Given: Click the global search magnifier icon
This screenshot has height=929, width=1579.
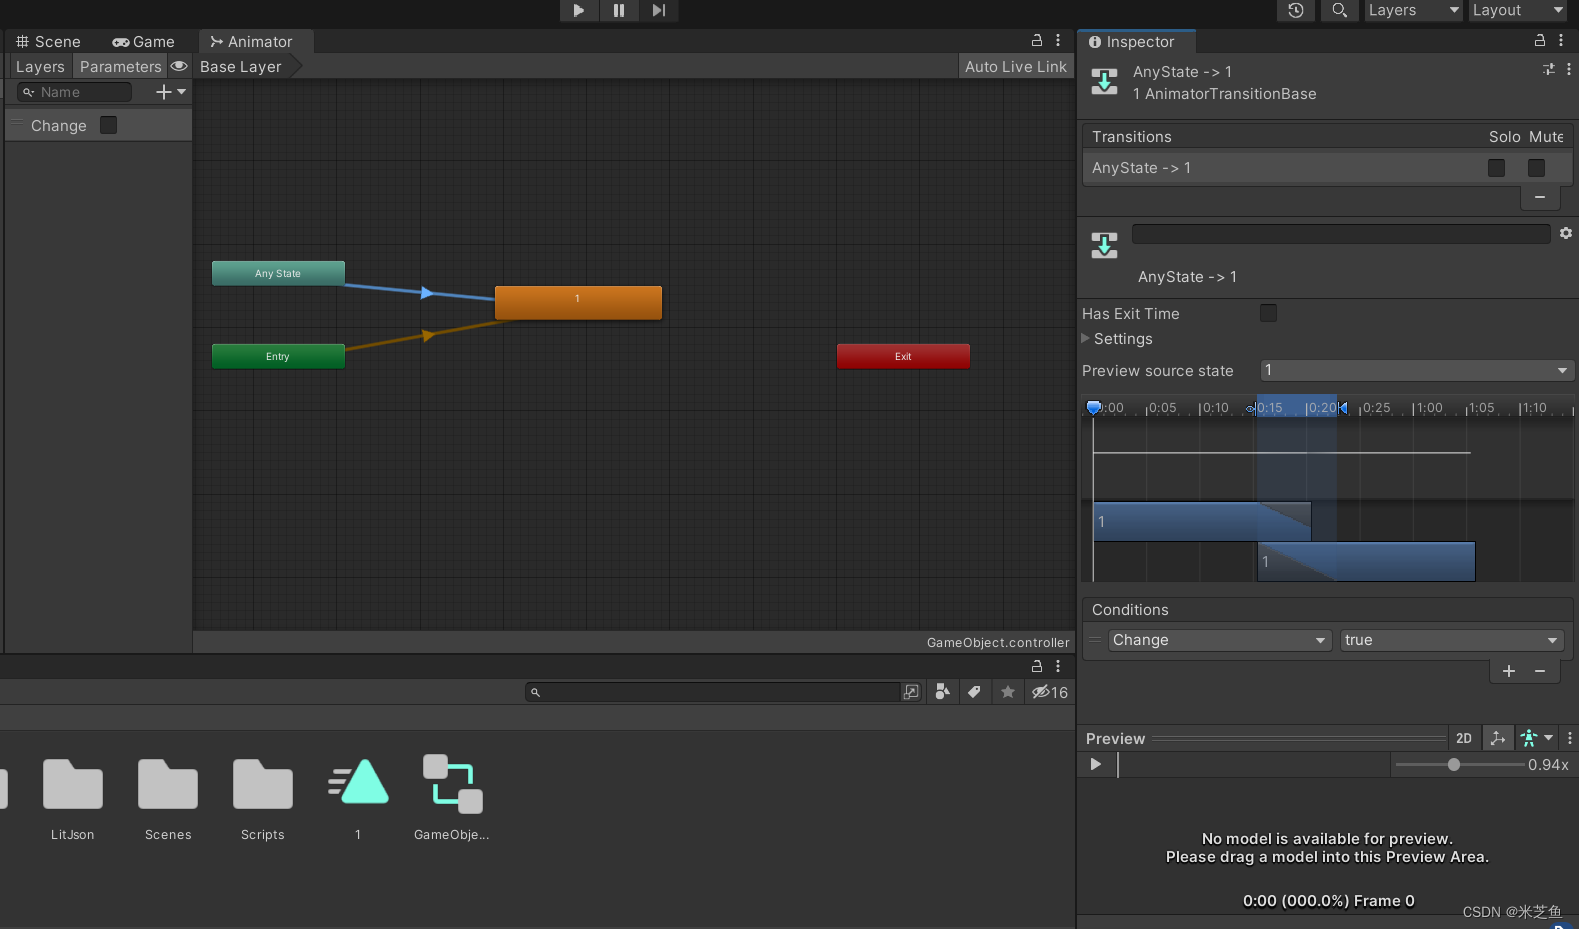Looking at the screenshot, I should click(x=1339, y=10).
